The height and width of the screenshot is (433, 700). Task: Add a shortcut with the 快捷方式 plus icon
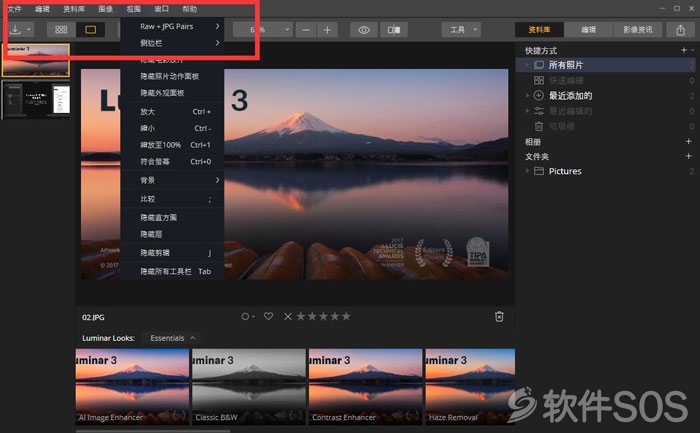pos(684,50)
